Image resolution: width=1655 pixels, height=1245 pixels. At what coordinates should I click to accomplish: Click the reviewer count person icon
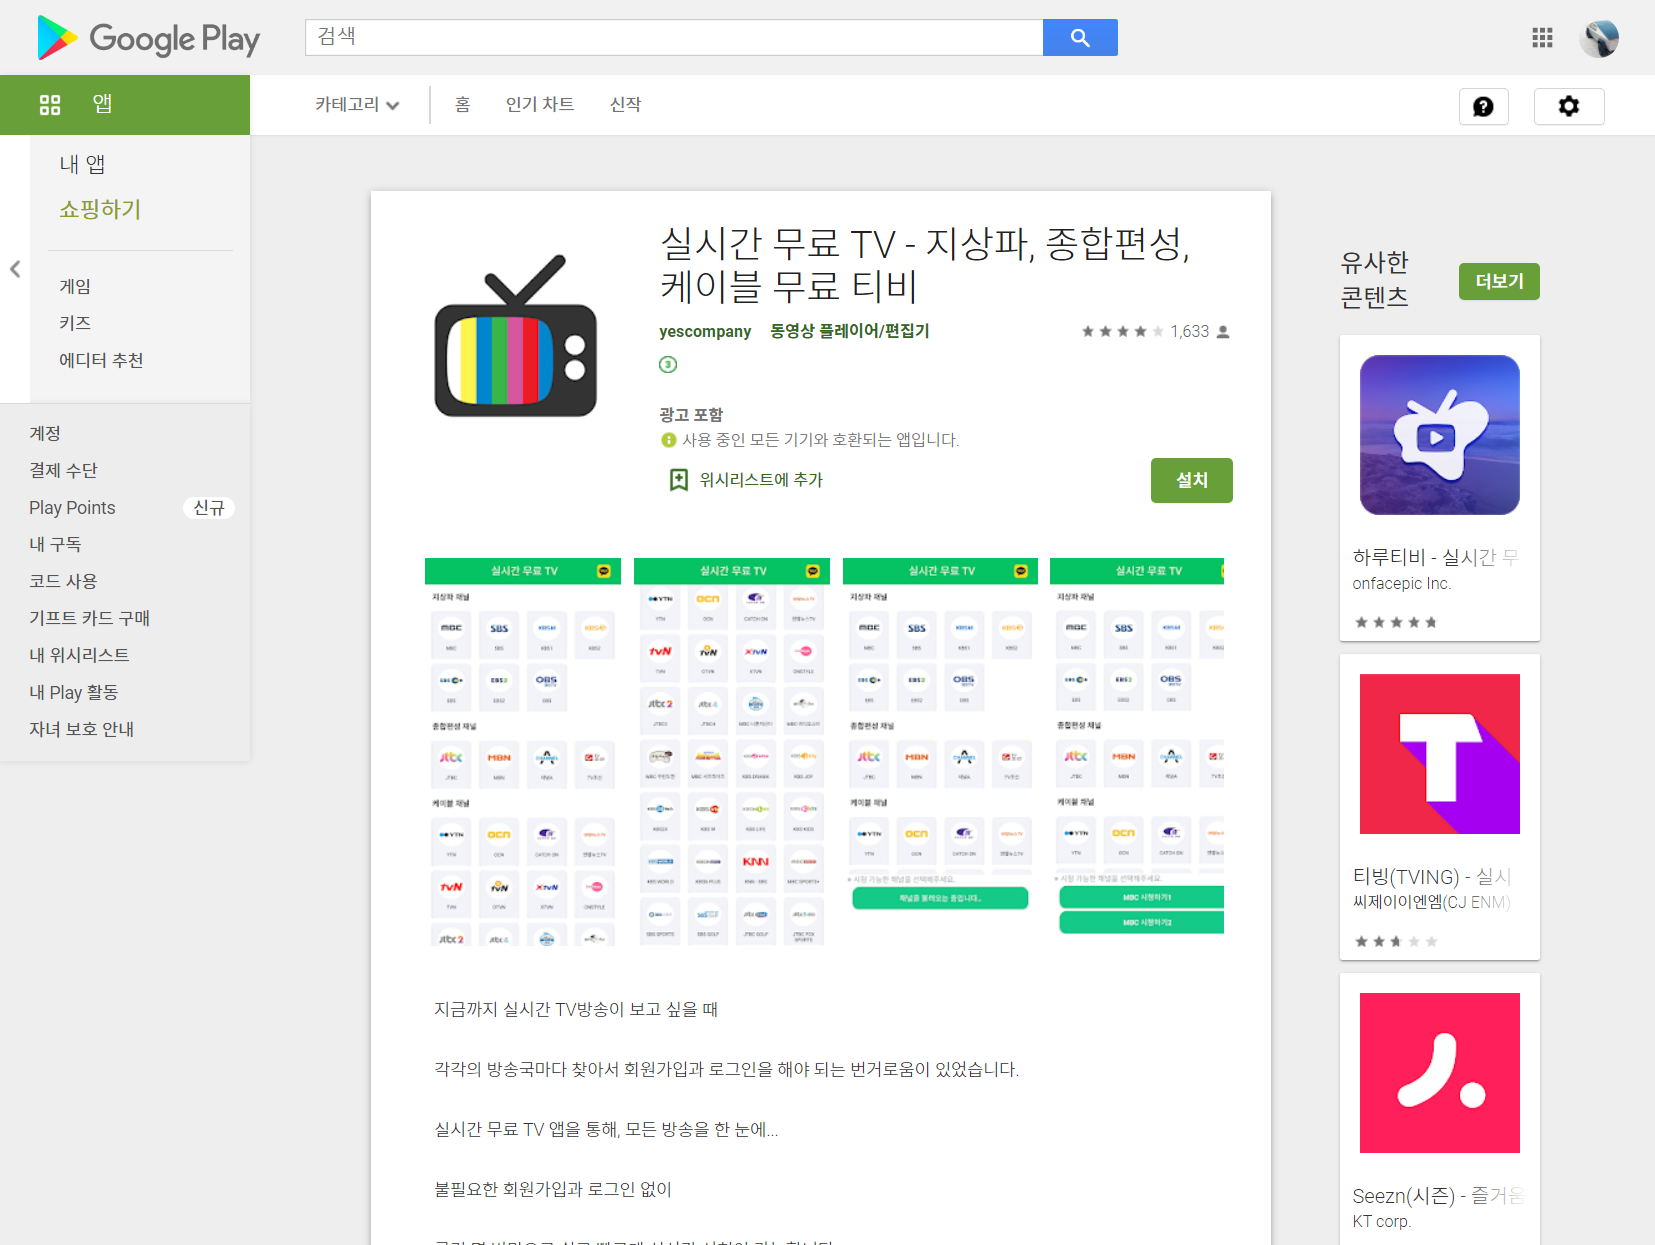(x=1223, y=332)
